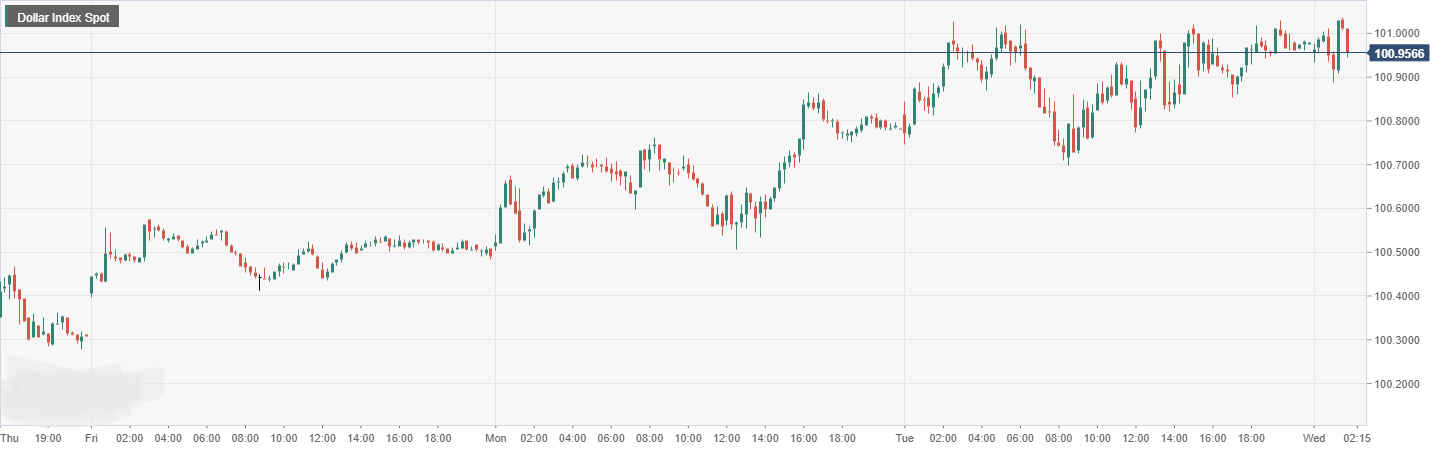This screenshot has width=1443, height=451.
Task: Click the 02:00 label right after Mon
Action: click(x=534, y=438)
